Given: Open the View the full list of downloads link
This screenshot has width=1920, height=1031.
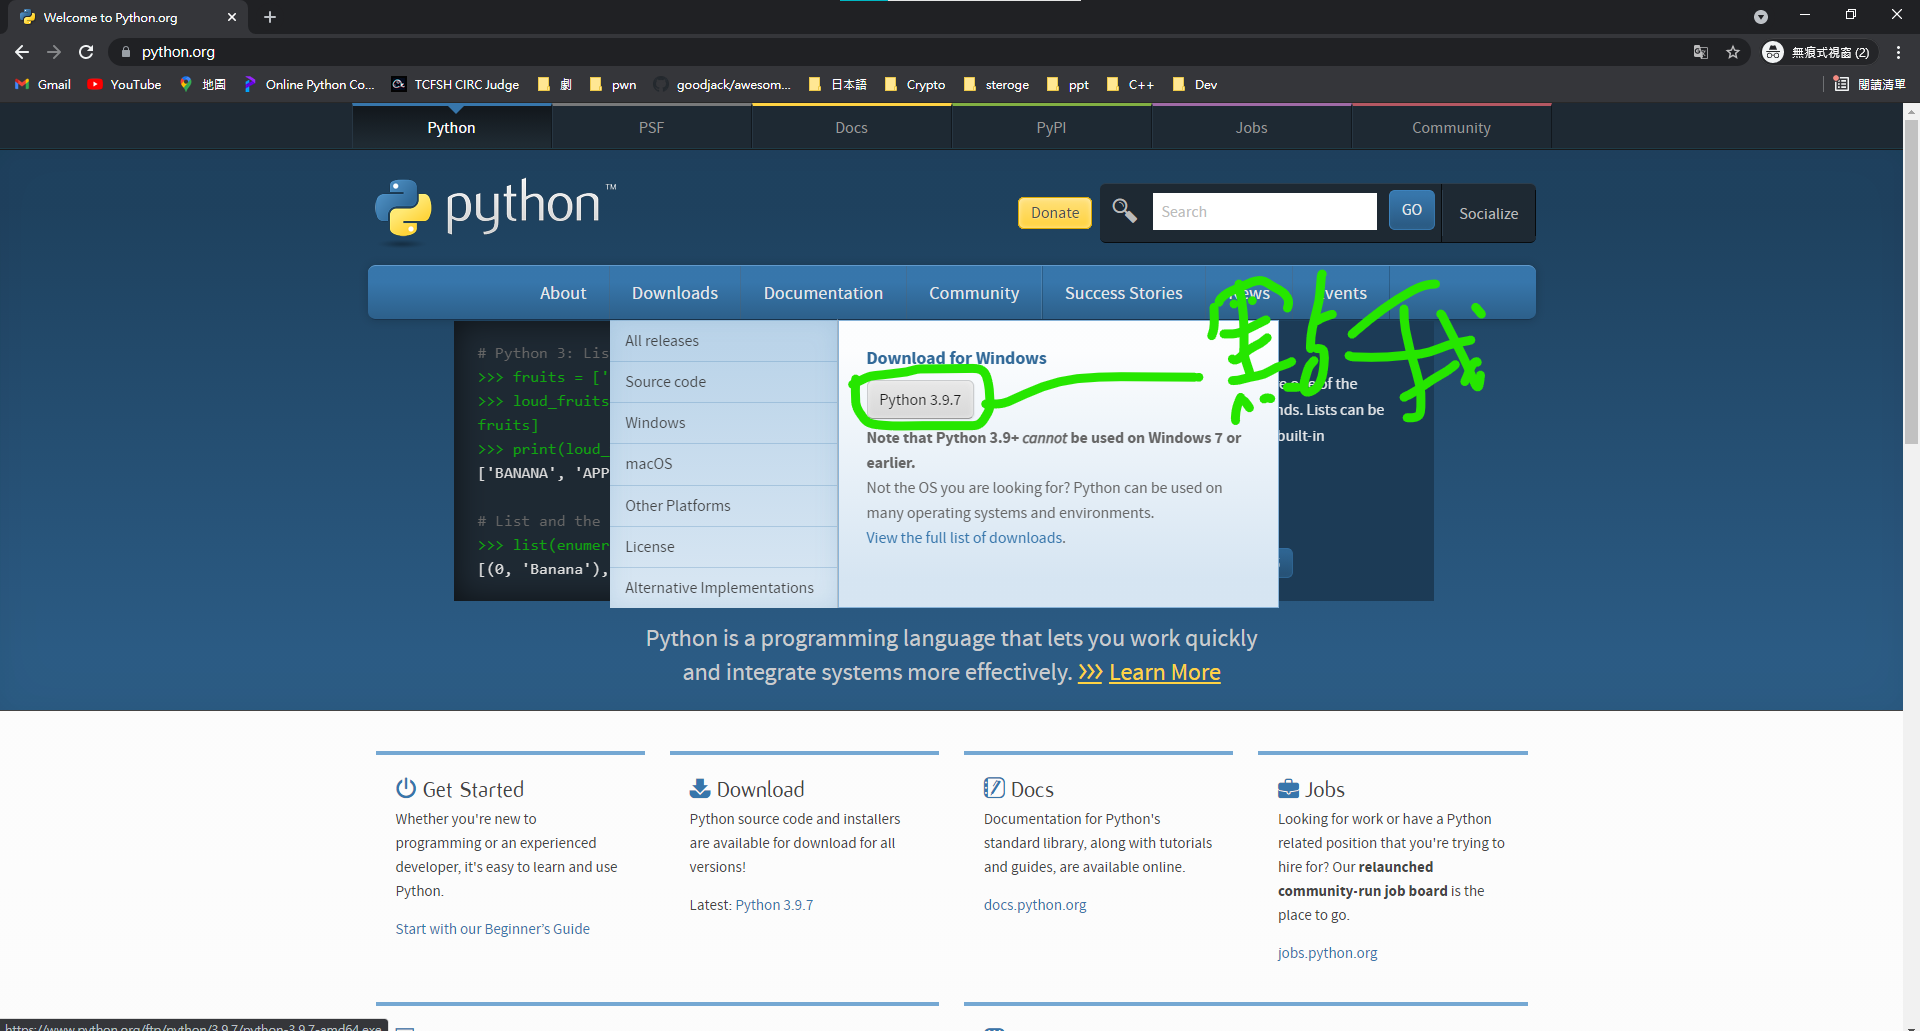Looking at the screenshot, I should (x=964, y=538).
